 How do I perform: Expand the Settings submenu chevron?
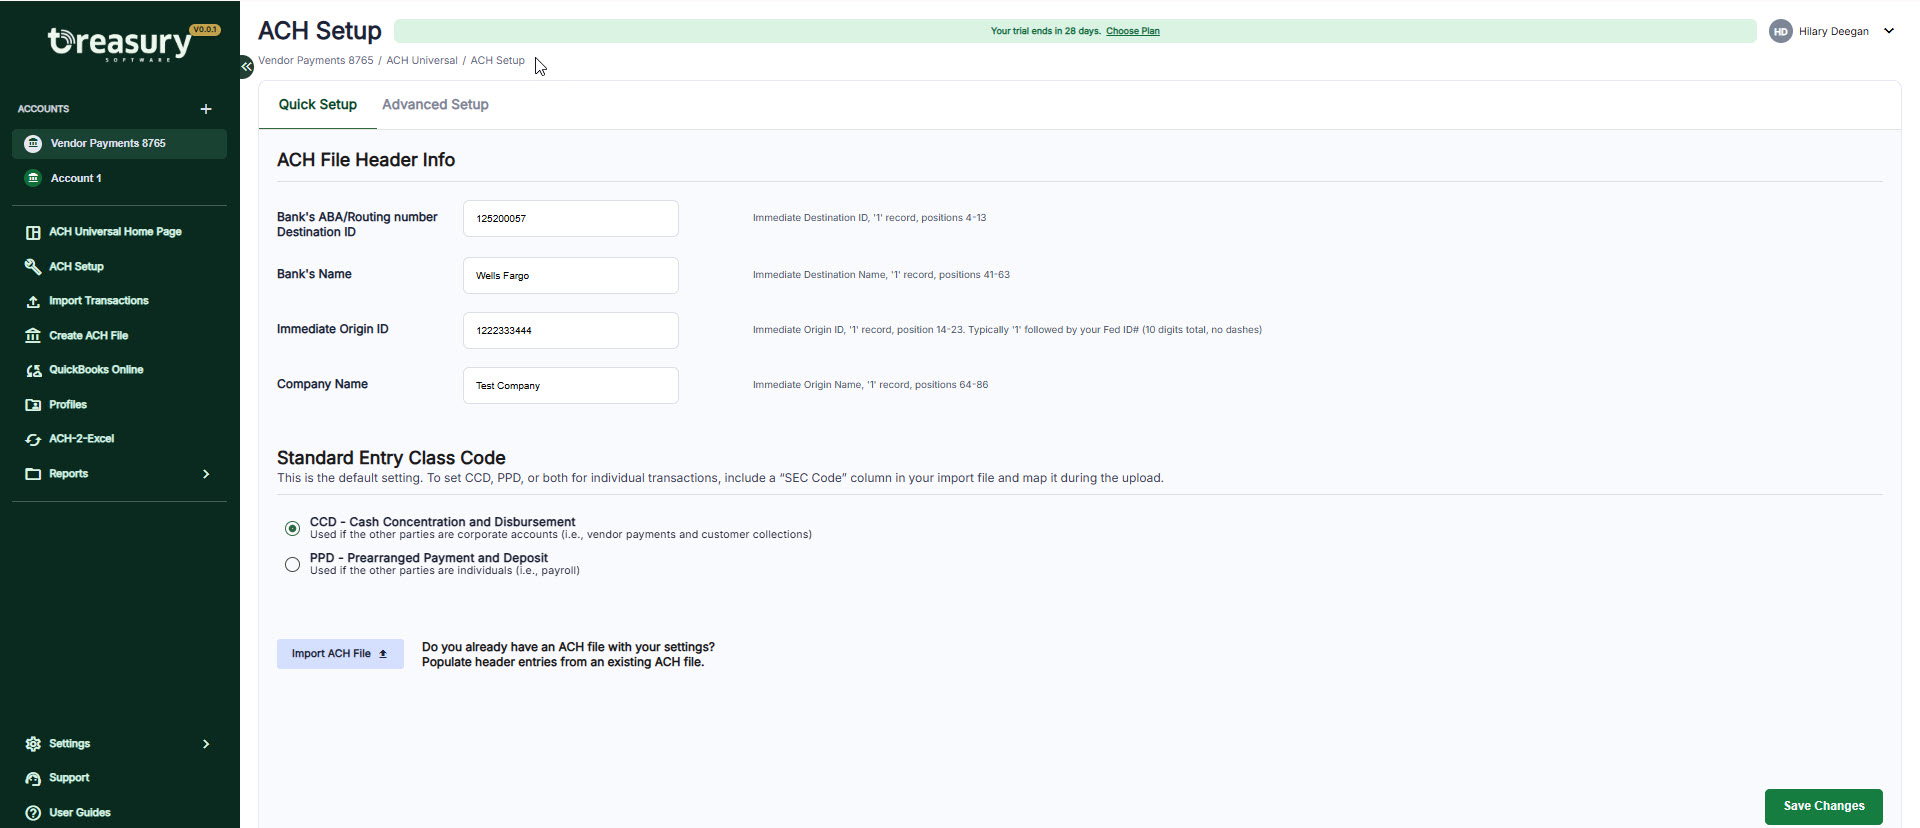click(206, 744)
